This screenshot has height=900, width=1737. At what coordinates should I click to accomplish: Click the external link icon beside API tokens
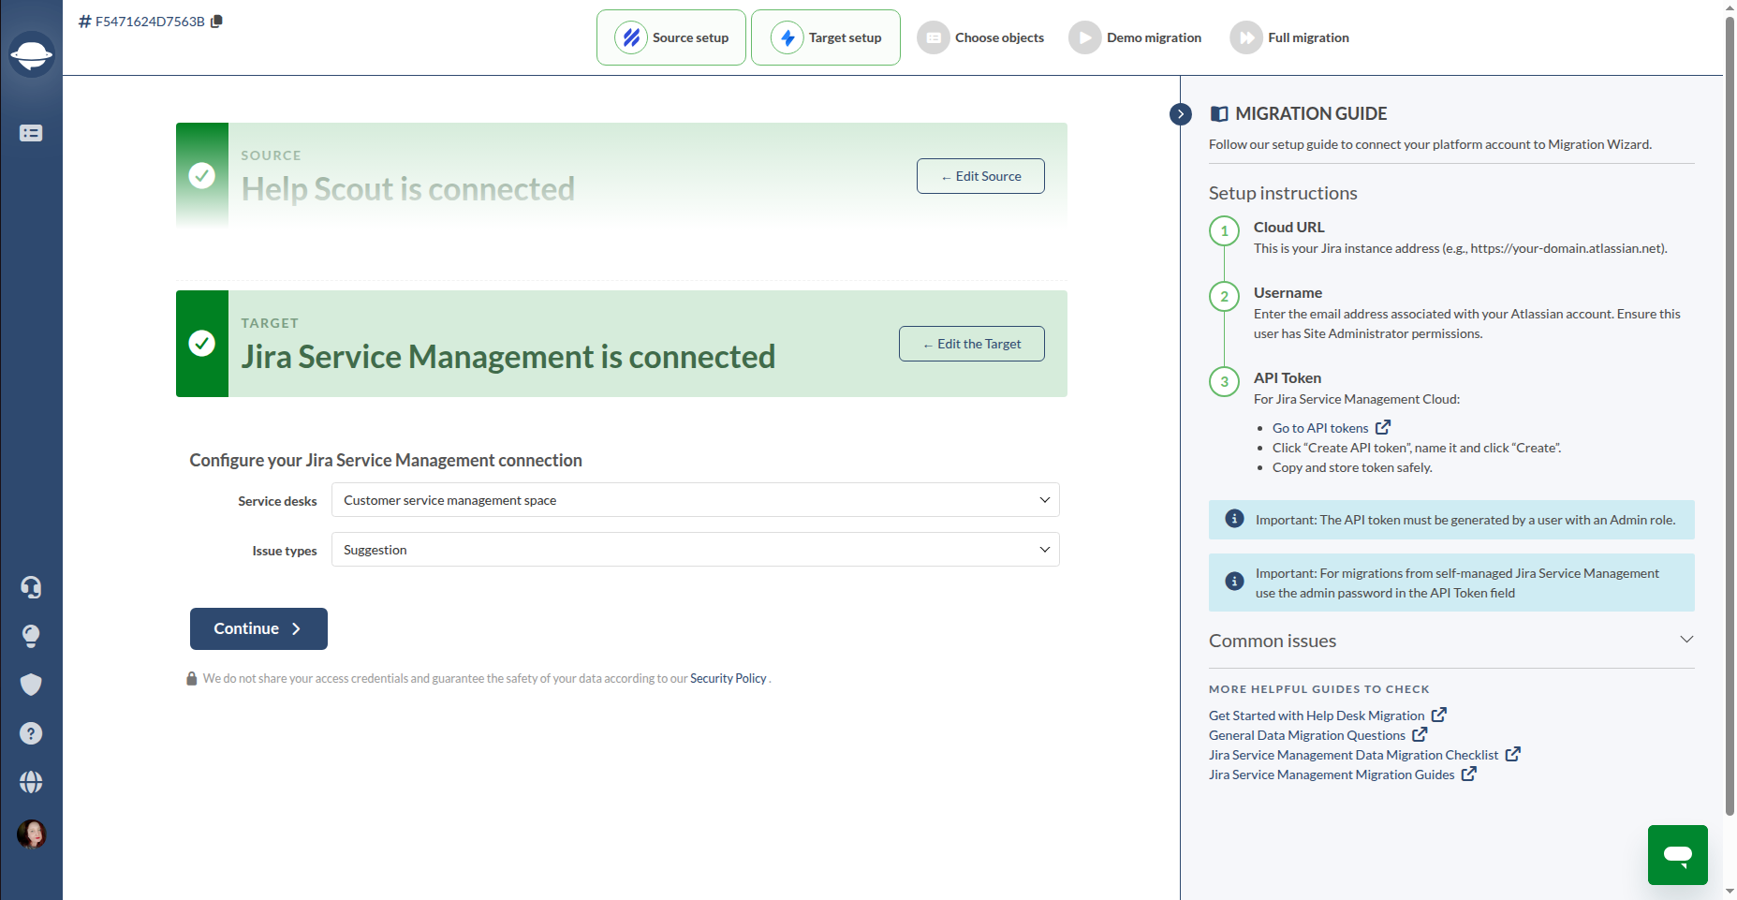1383,427
